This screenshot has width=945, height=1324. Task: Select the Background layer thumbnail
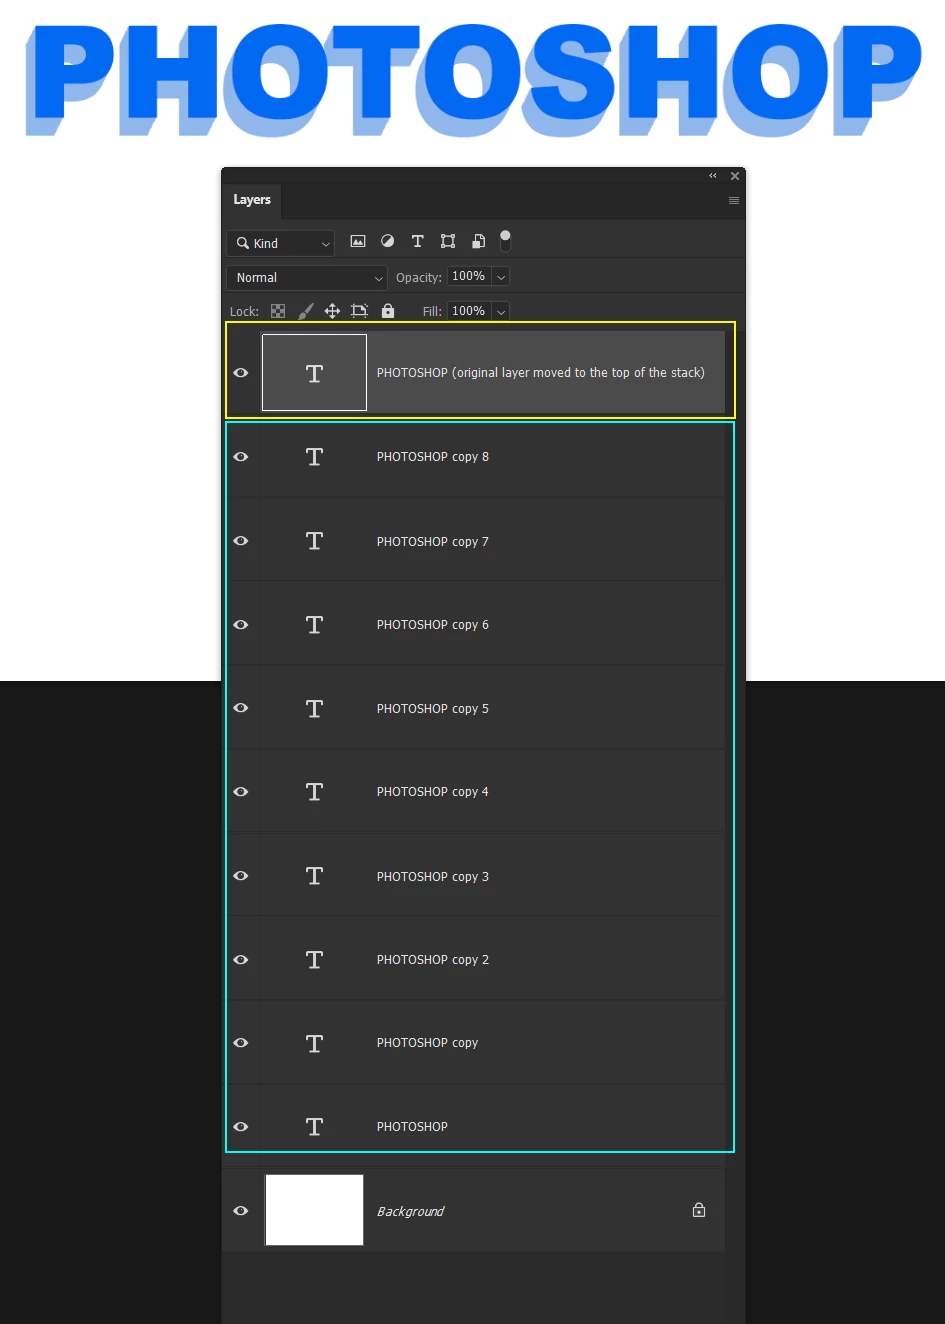[314, 1210]
